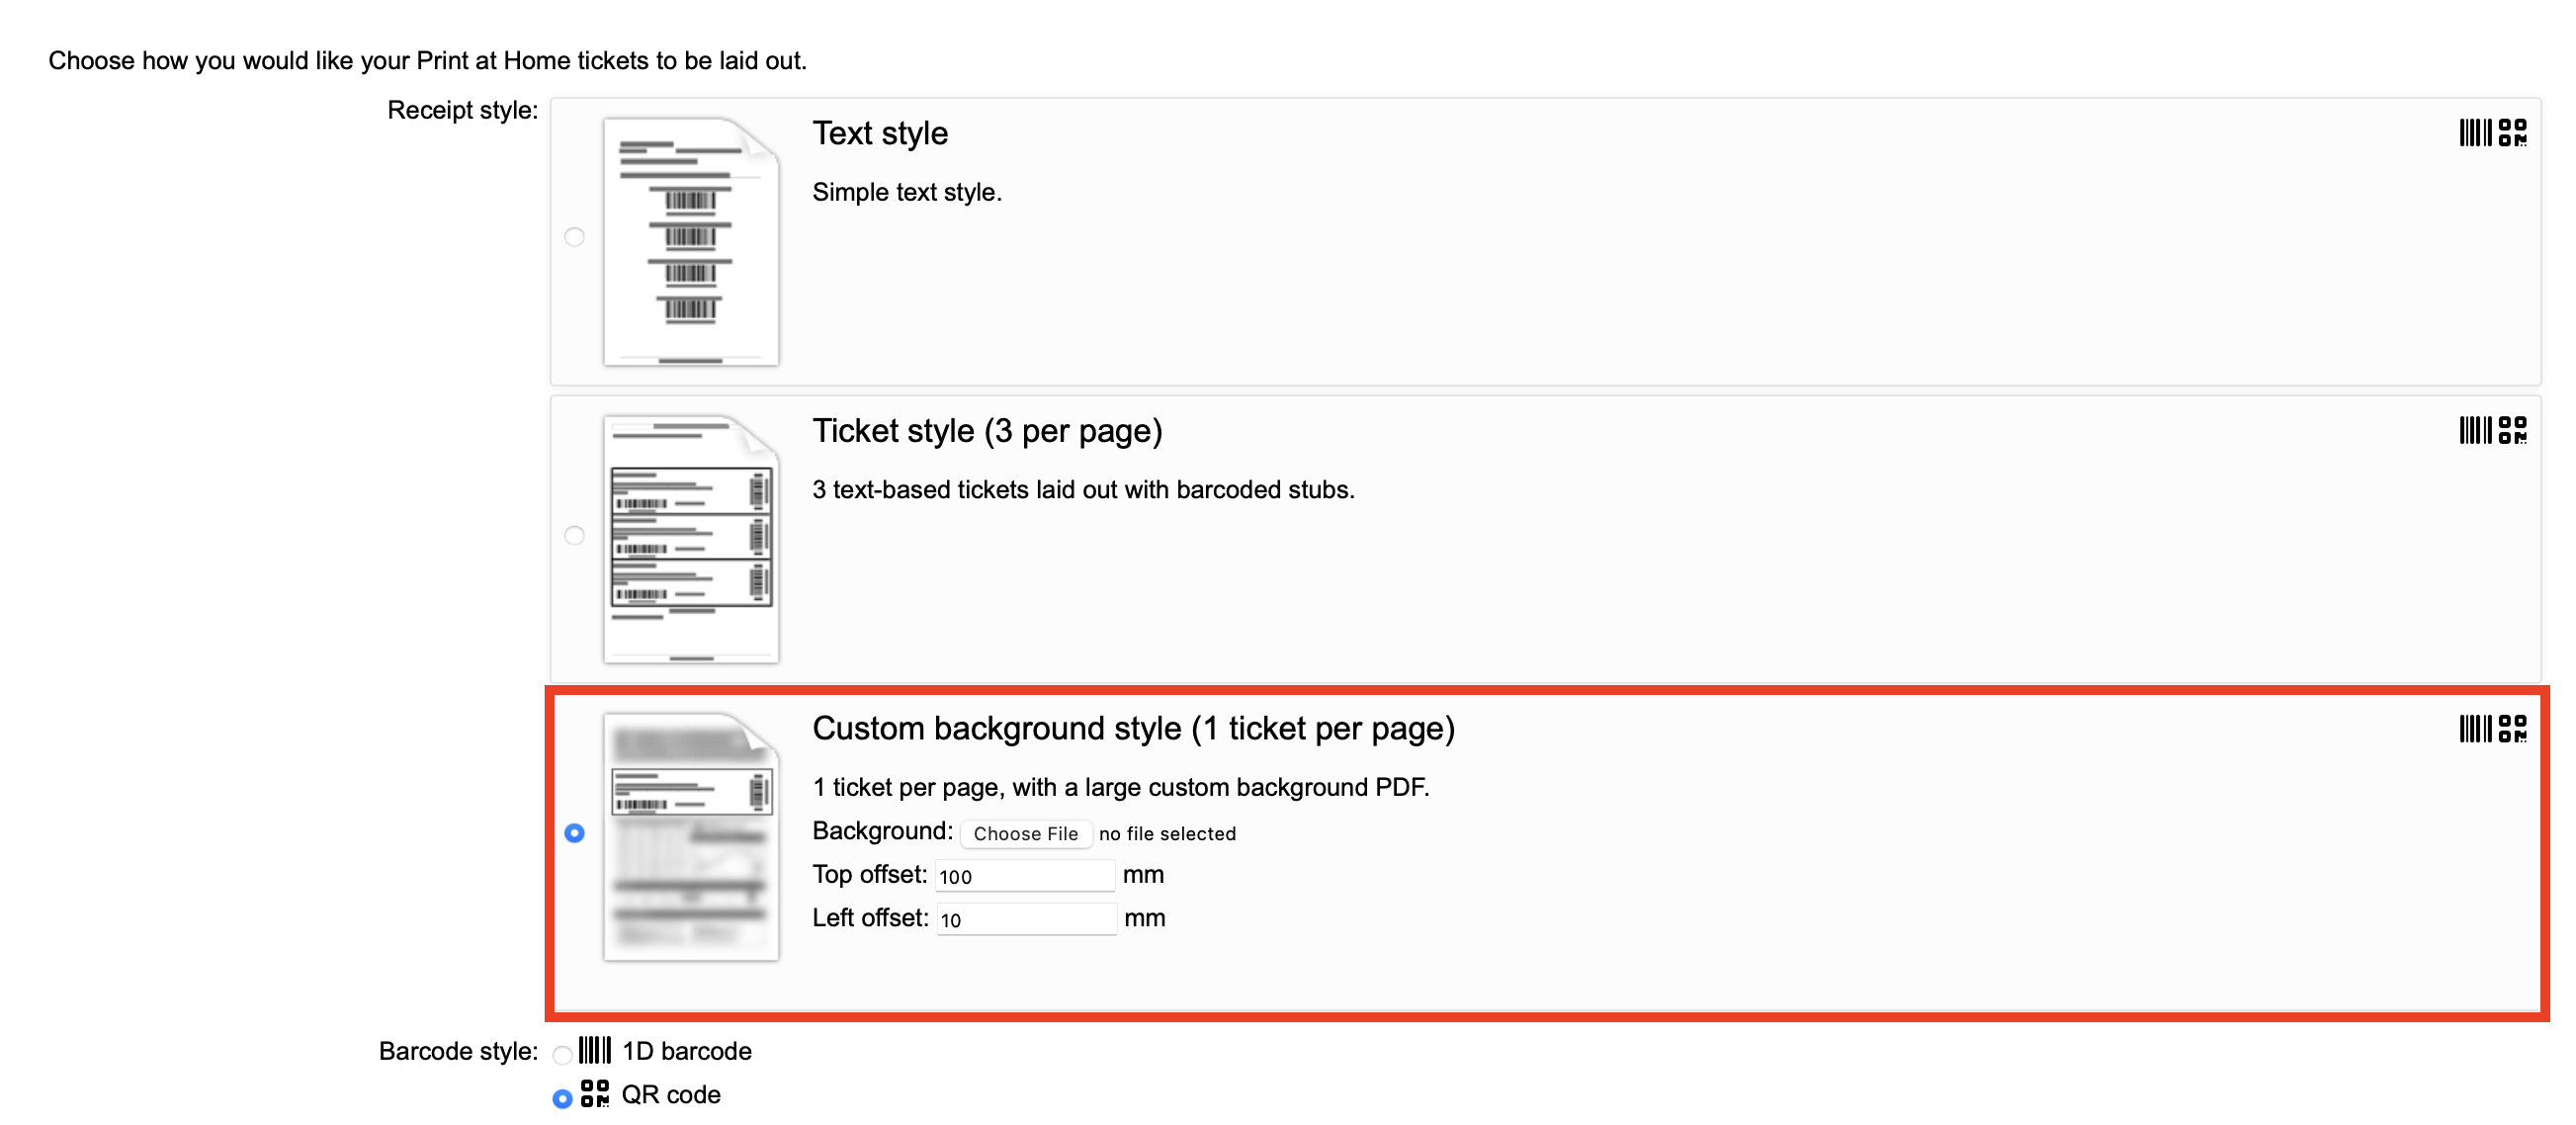Viewport: 2576px width, 1125px height.
Task: Click QR code icon in Custom background row
Action: (2512, 729)
